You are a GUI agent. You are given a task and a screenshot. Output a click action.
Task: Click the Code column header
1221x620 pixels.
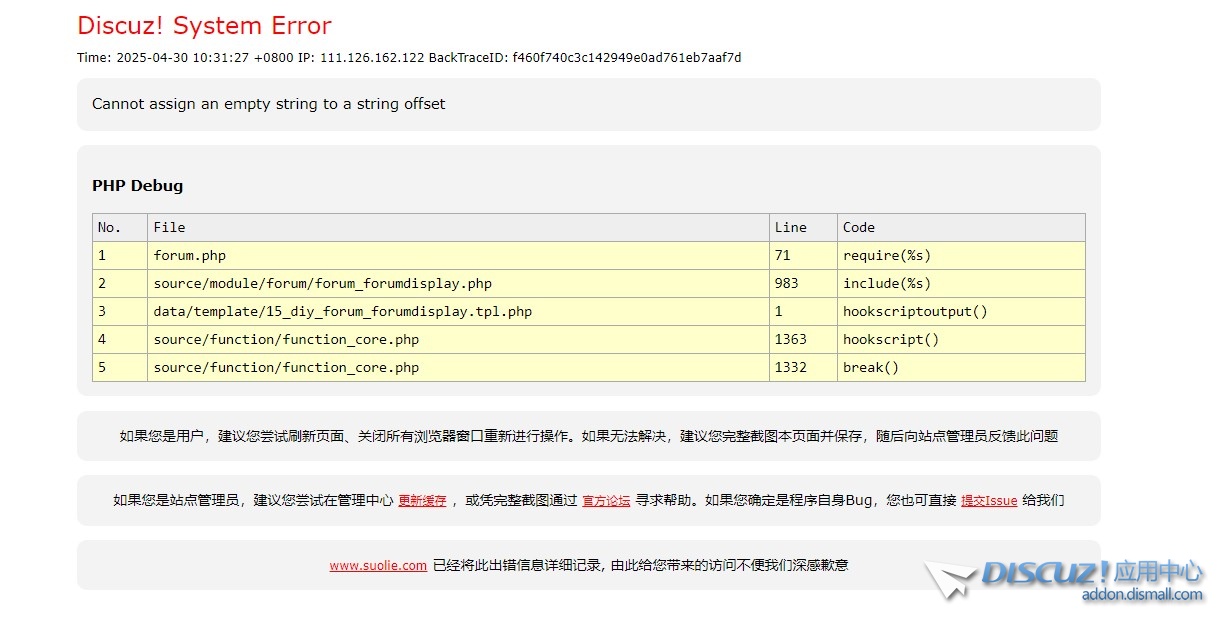click(961, 227)
